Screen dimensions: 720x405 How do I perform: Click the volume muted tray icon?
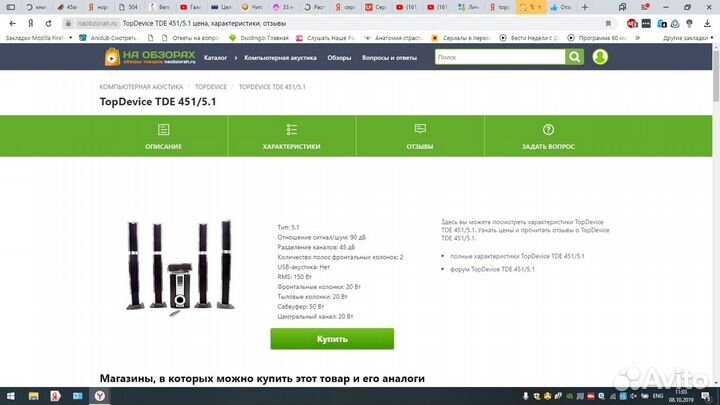(633, 396)
